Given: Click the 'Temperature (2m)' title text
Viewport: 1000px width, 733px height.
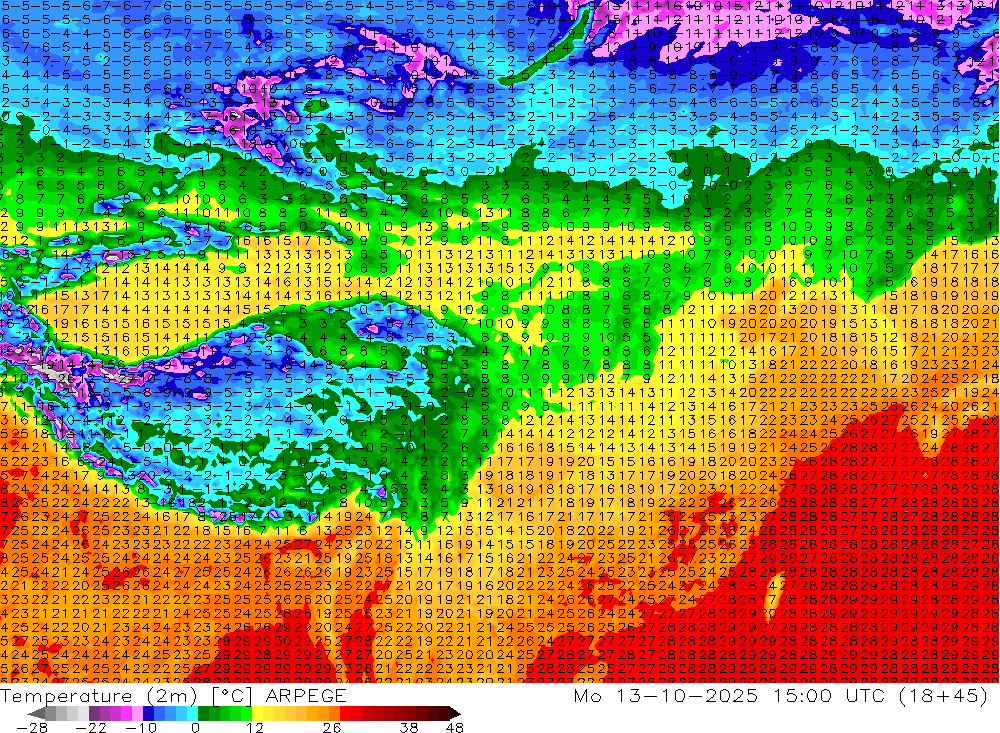Looking at the screenshot, I should coord(98,696).
